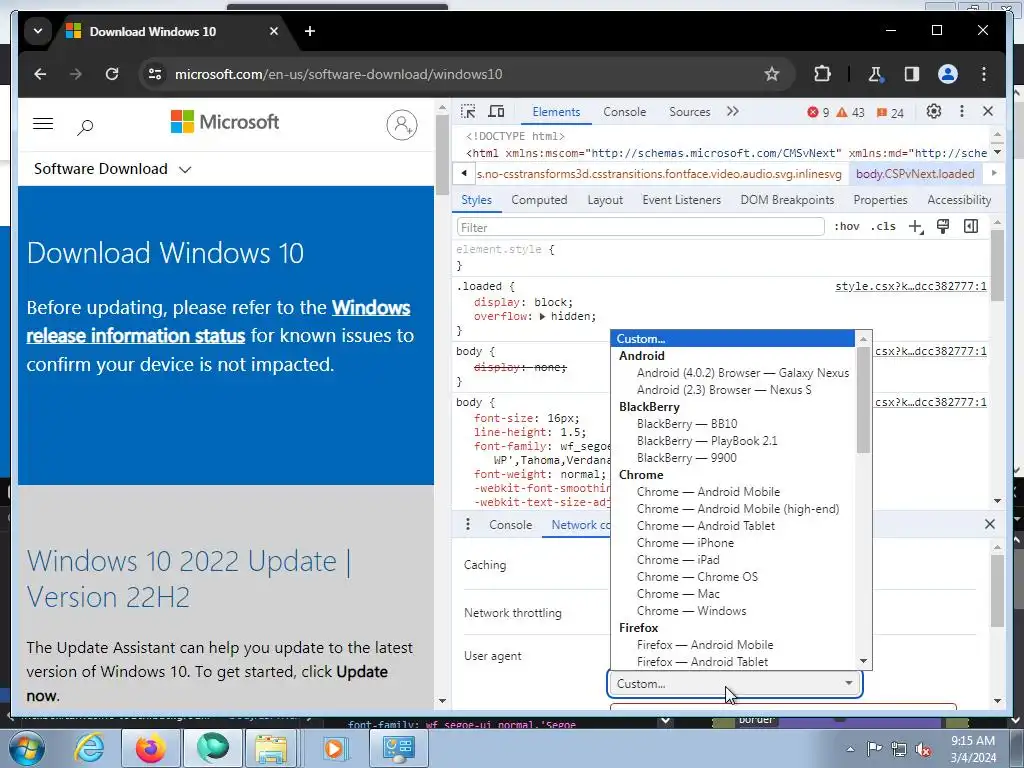Open DevTools customize three-dot menu

click(961, 112)
